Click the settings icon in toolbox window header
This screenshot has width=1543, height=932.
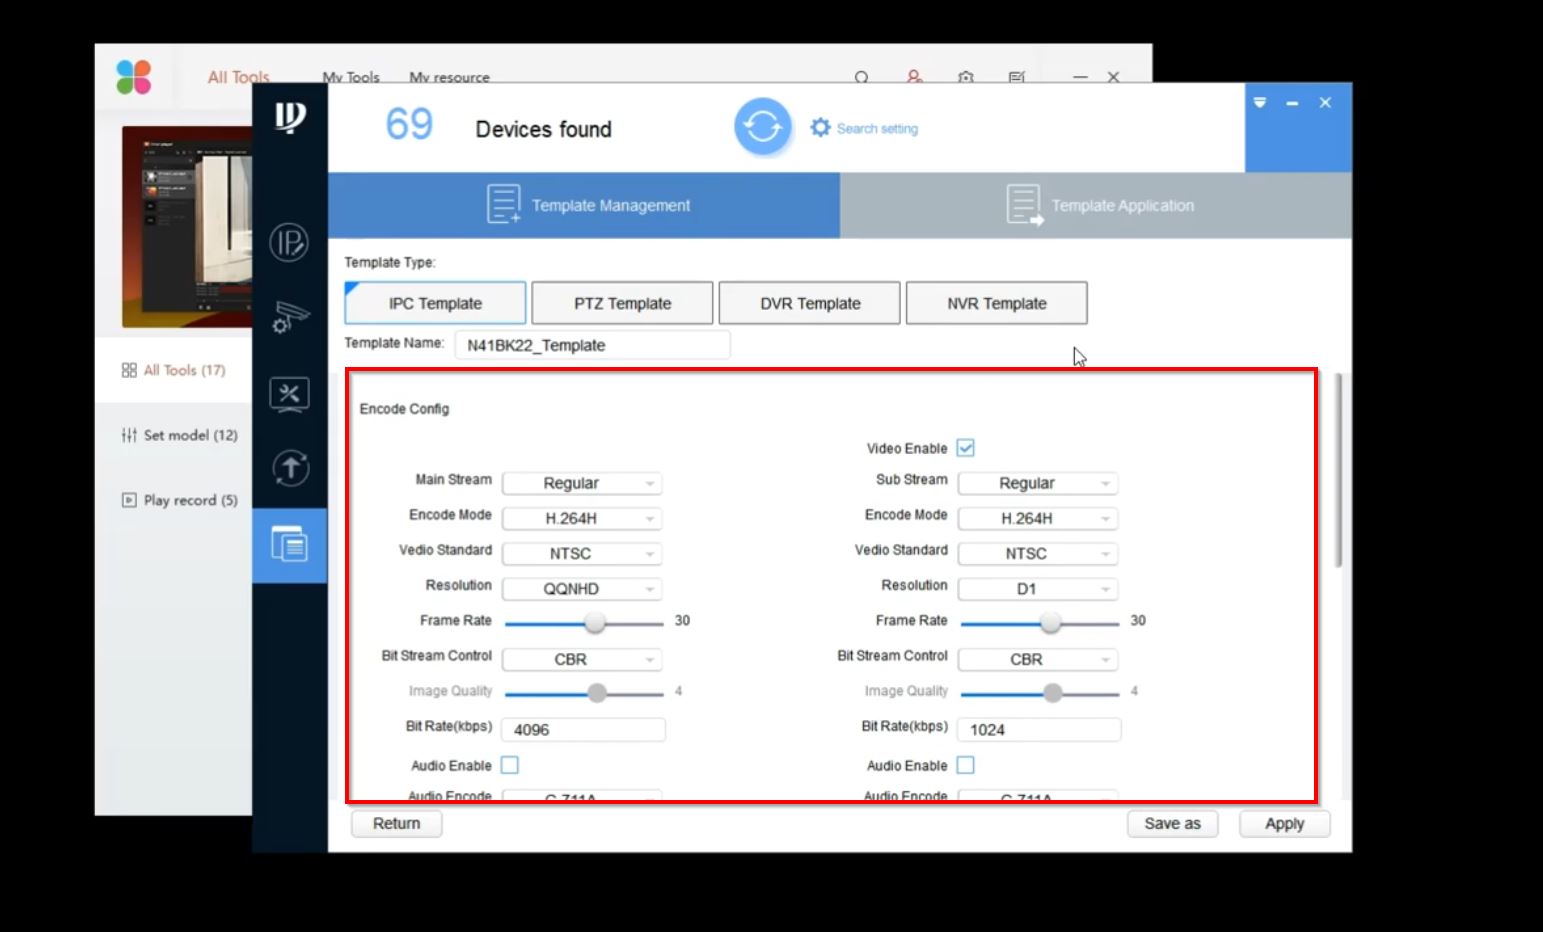(965, 77)
